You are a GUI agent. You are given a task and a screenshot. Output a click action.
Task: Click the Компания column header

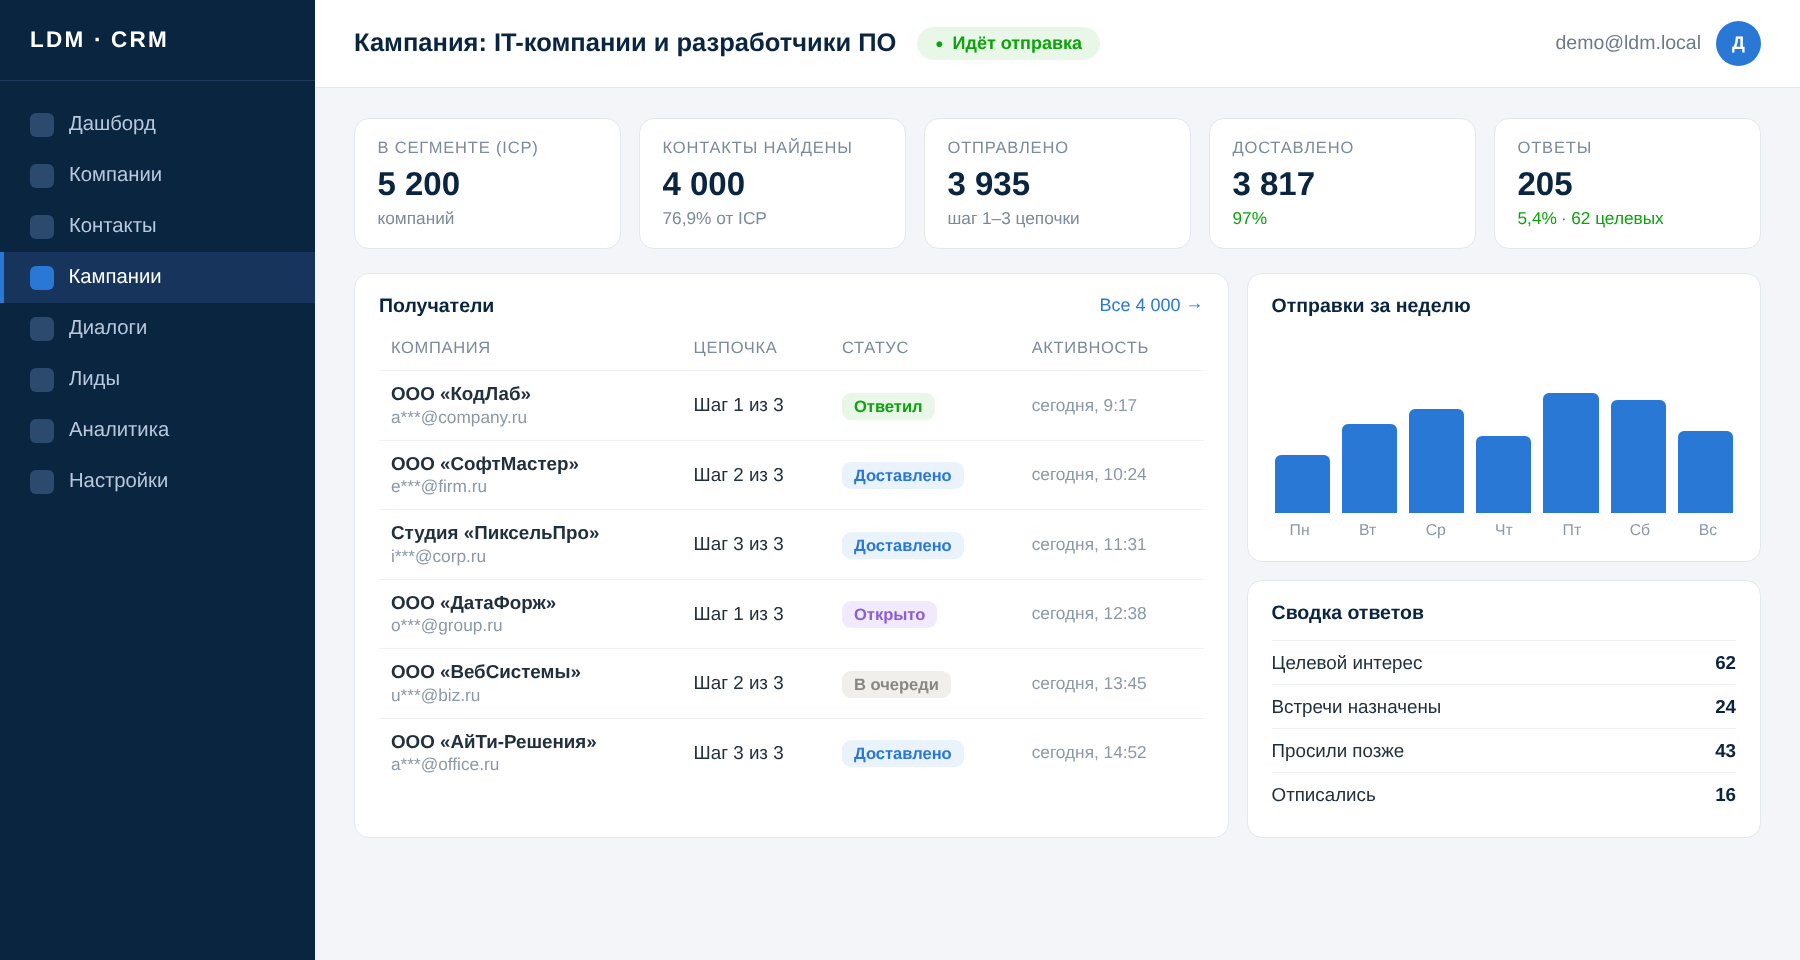tap(441, 348)
